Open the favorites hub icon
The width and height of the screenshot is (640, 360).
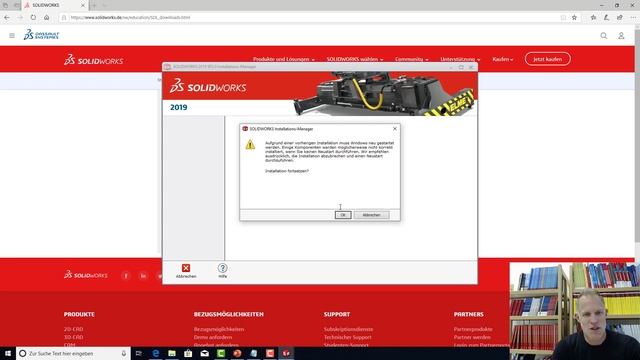[x=593, y=18]
